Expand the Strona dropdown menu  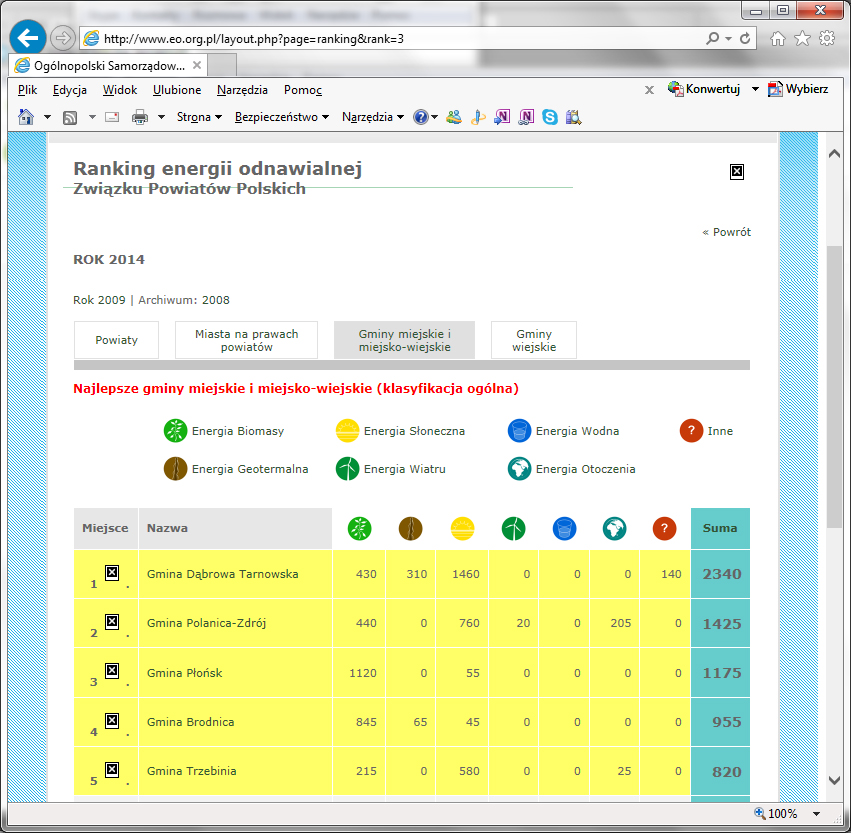[x=200, y=117]
